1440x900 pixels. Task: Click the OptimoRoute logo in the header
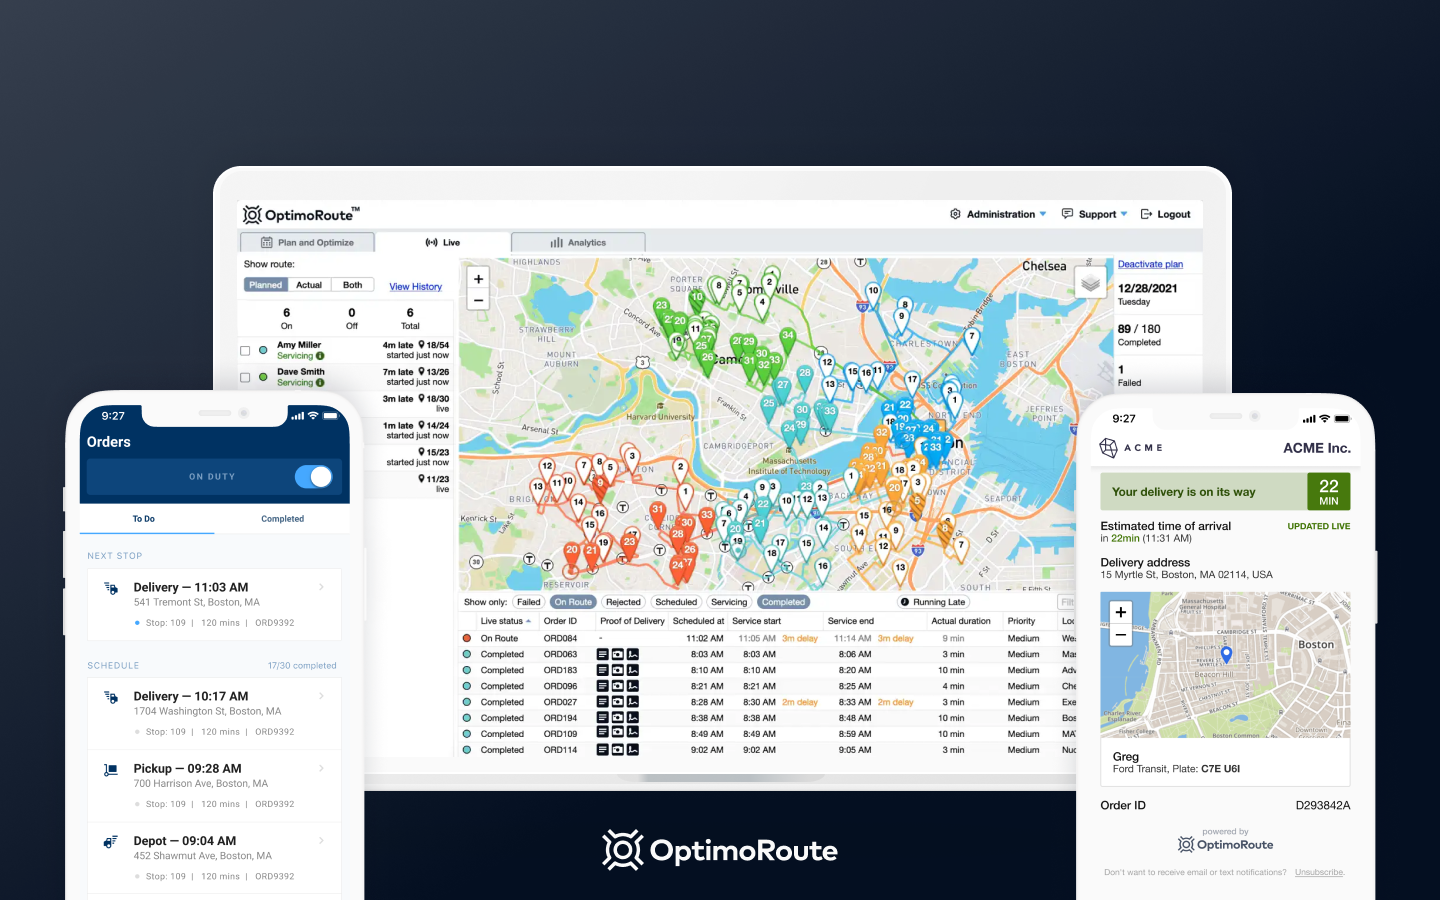tap(300, 215)
